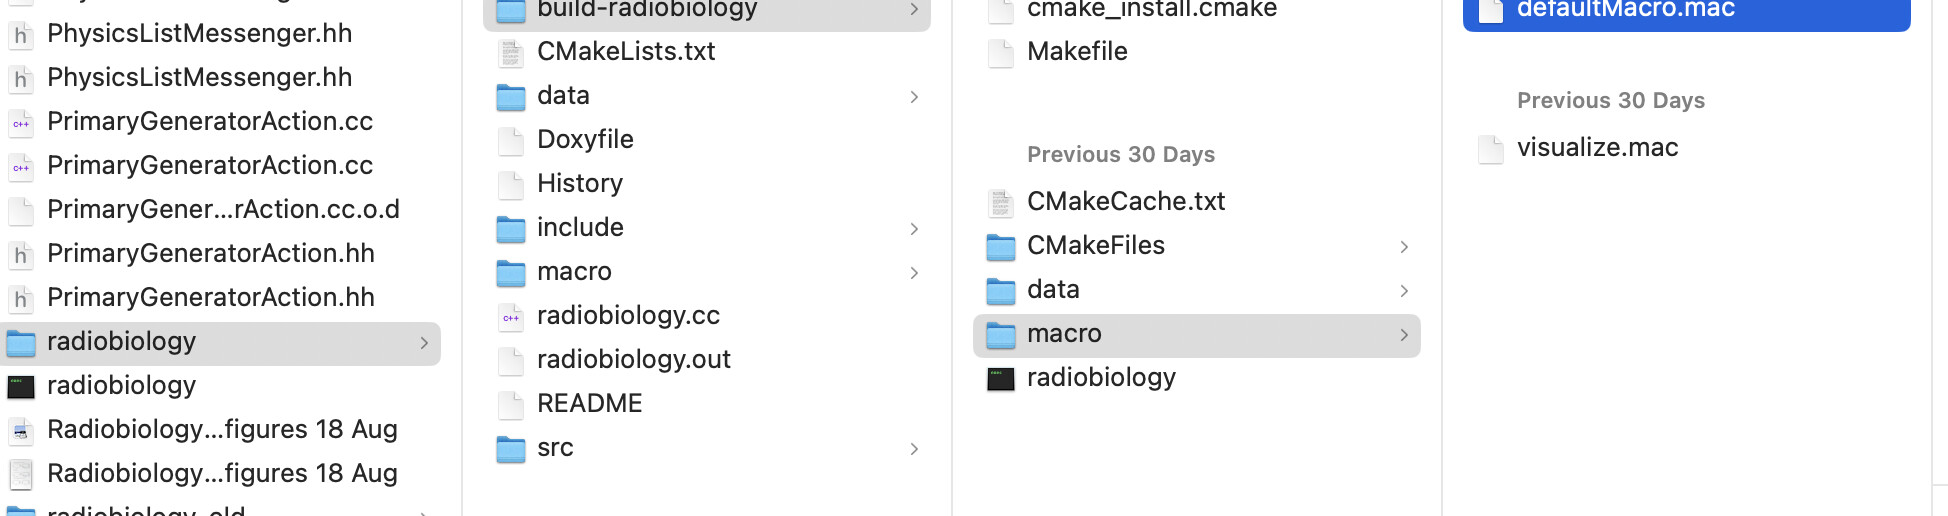Image resolution: width=1948 pixels, height=516 pixels.
Task: Click the CMakeLists.txt document icon
Action: (511, 53)
